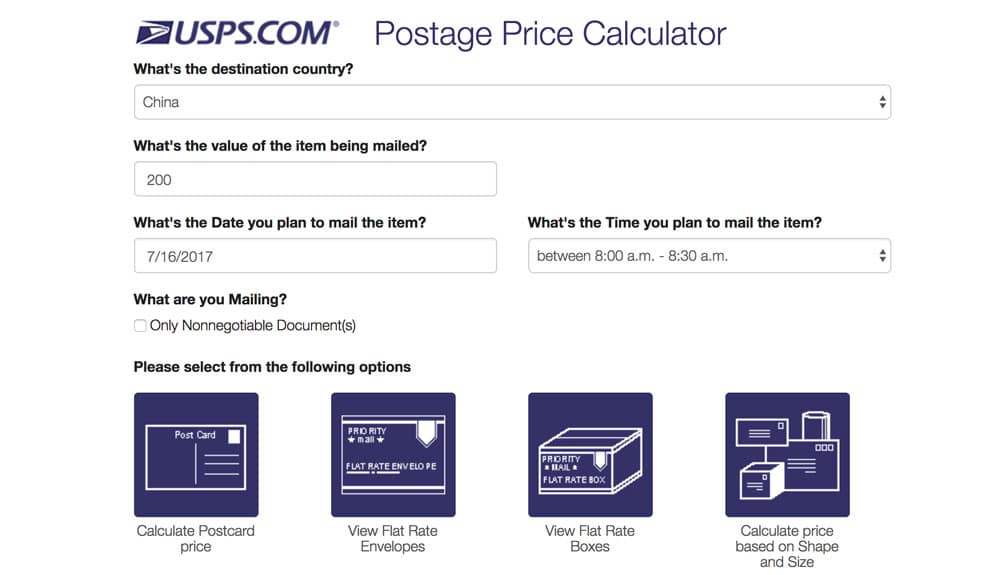Click the USPS.COM logo
This screenshot has width=1000, height=575.
(237, 33)
